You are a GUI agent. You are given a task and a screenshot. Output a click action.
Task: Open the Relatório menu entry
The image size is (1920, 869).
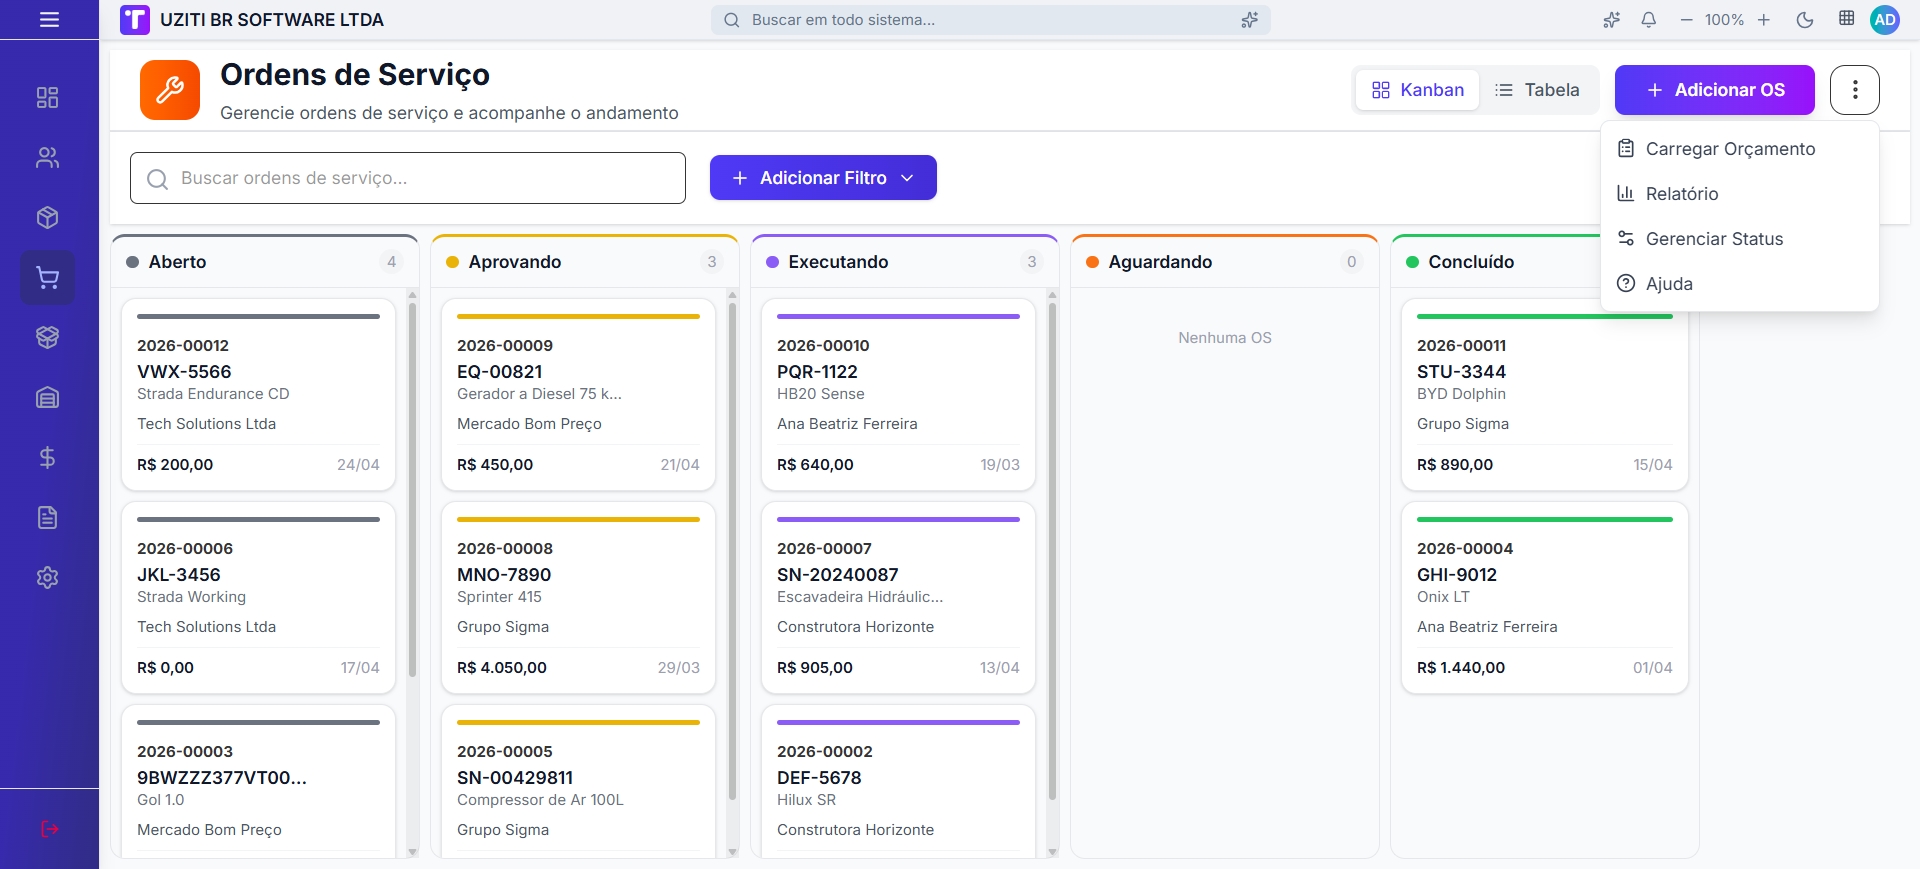[1682, 194]
